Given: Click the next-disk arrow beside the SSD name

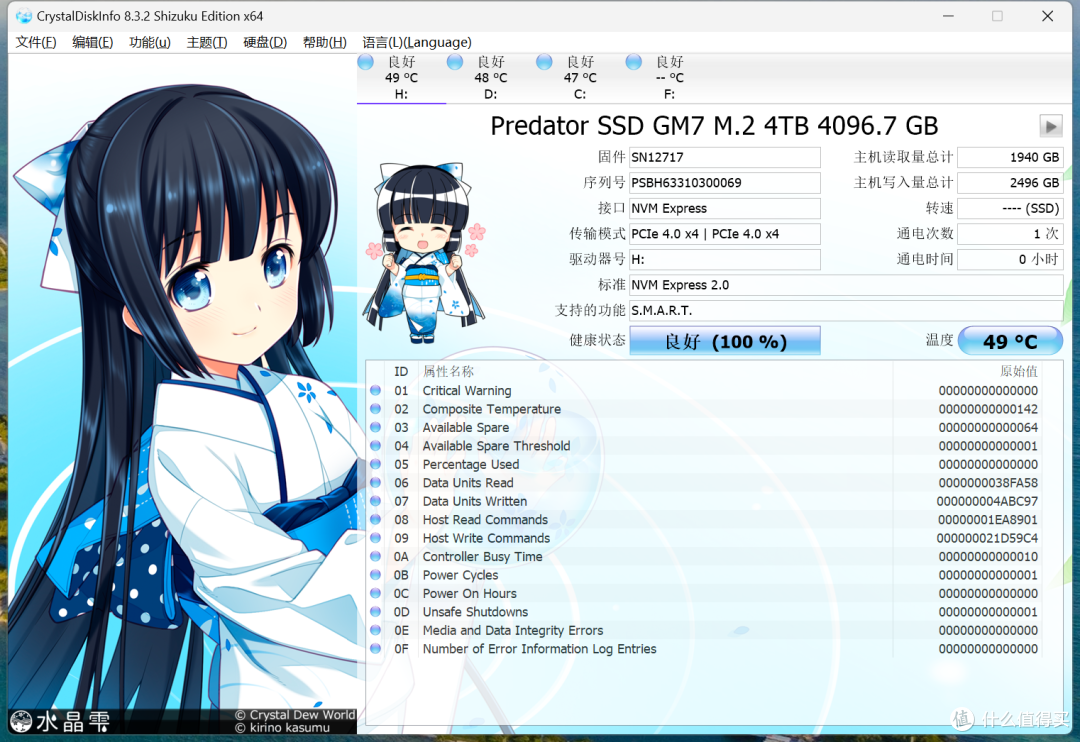Looking at the screenshot, I should point(1050,126).
